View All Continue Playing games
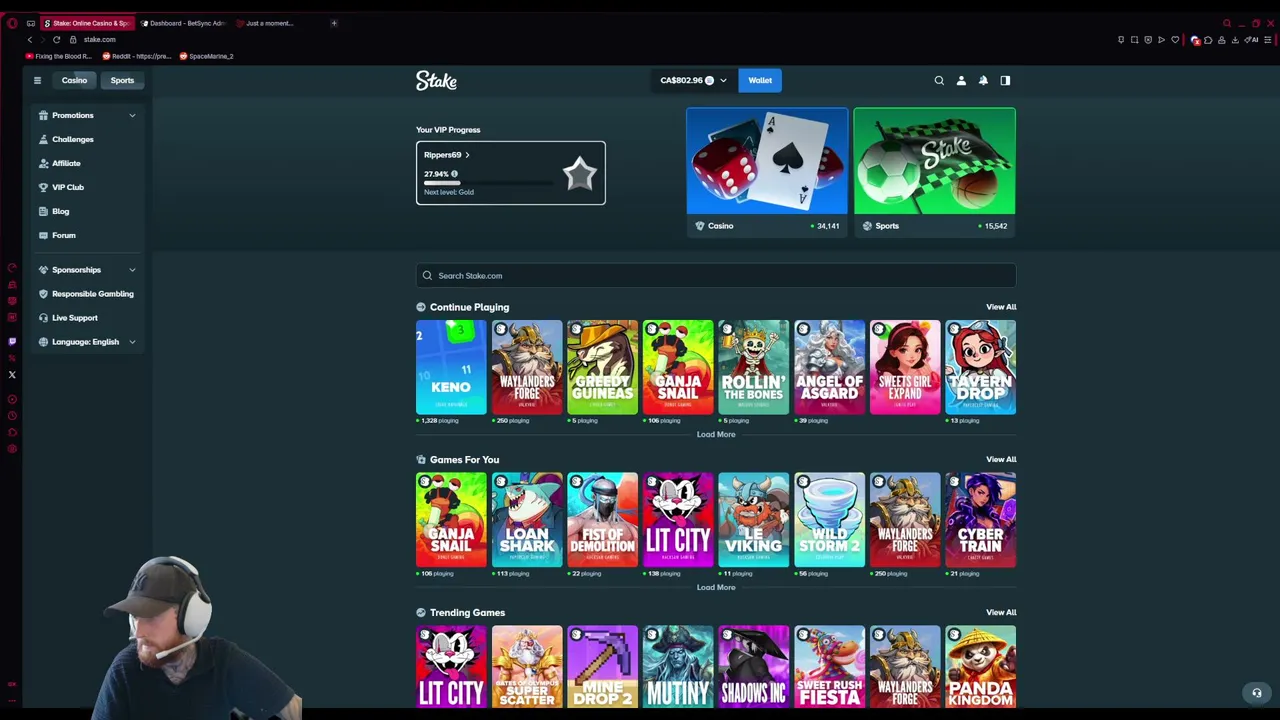Viewport: 1280px width, 720px height. (x=1001, y=307)
